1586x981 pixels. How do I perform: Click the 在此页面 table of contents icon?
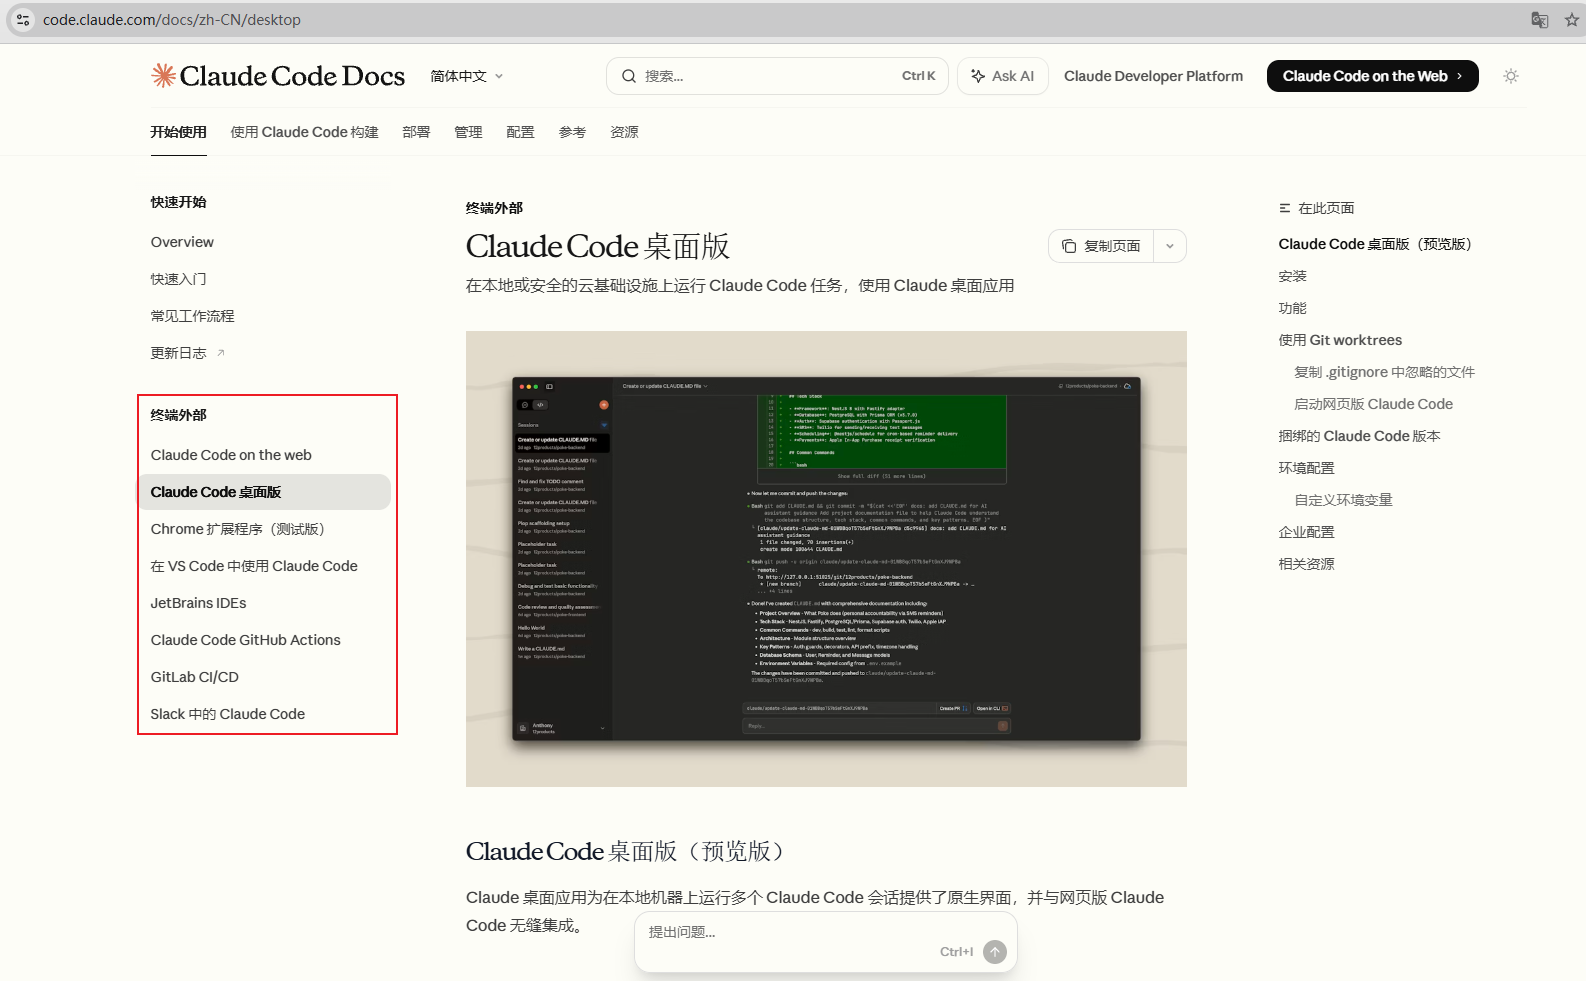[1285, 208]
